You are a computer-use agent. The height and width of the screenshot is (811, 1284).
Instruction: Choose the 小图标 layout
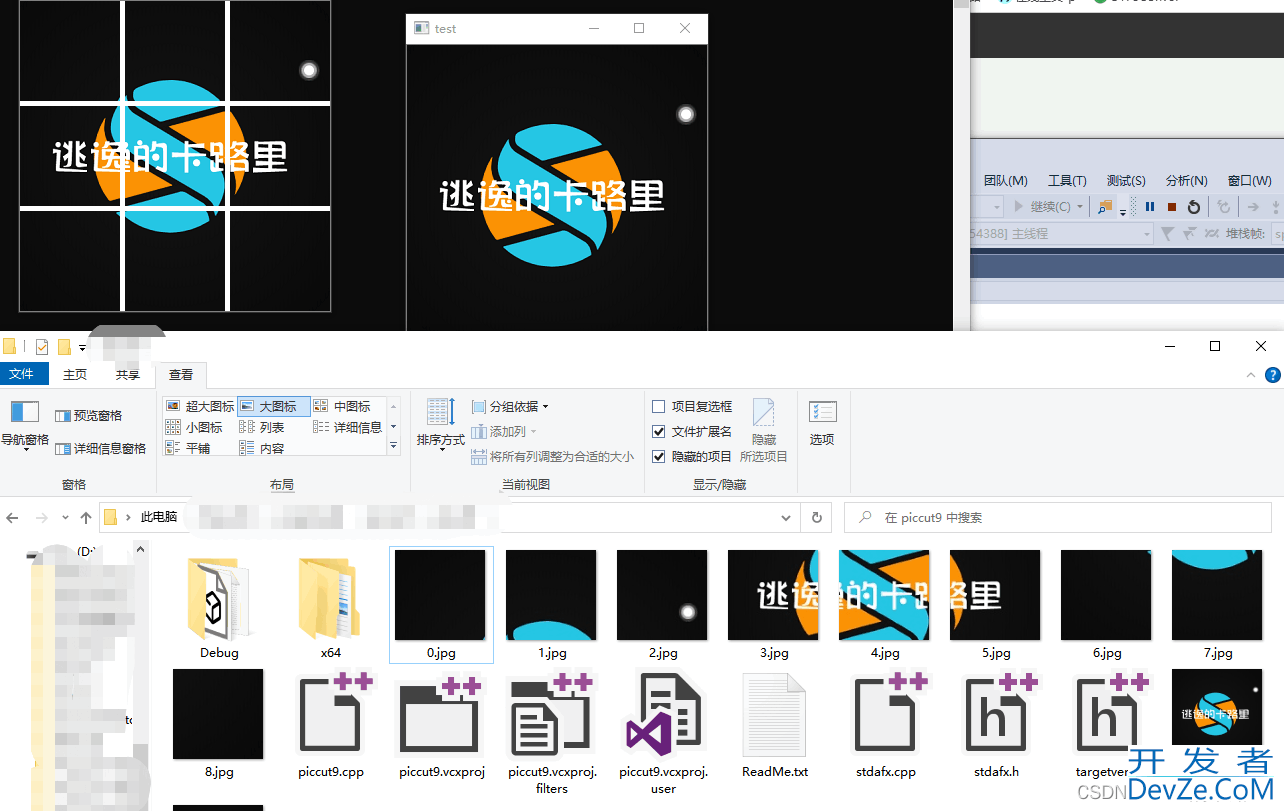[x=194, y=427]
